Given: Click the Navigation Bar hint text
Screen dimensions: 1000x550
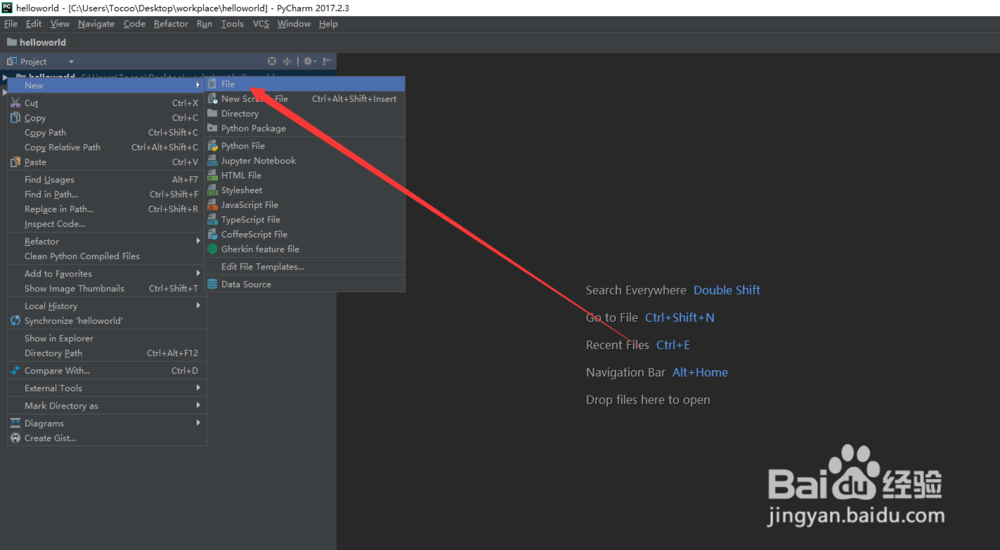Looking at the screenshot, I should click(x=625, y=373).
